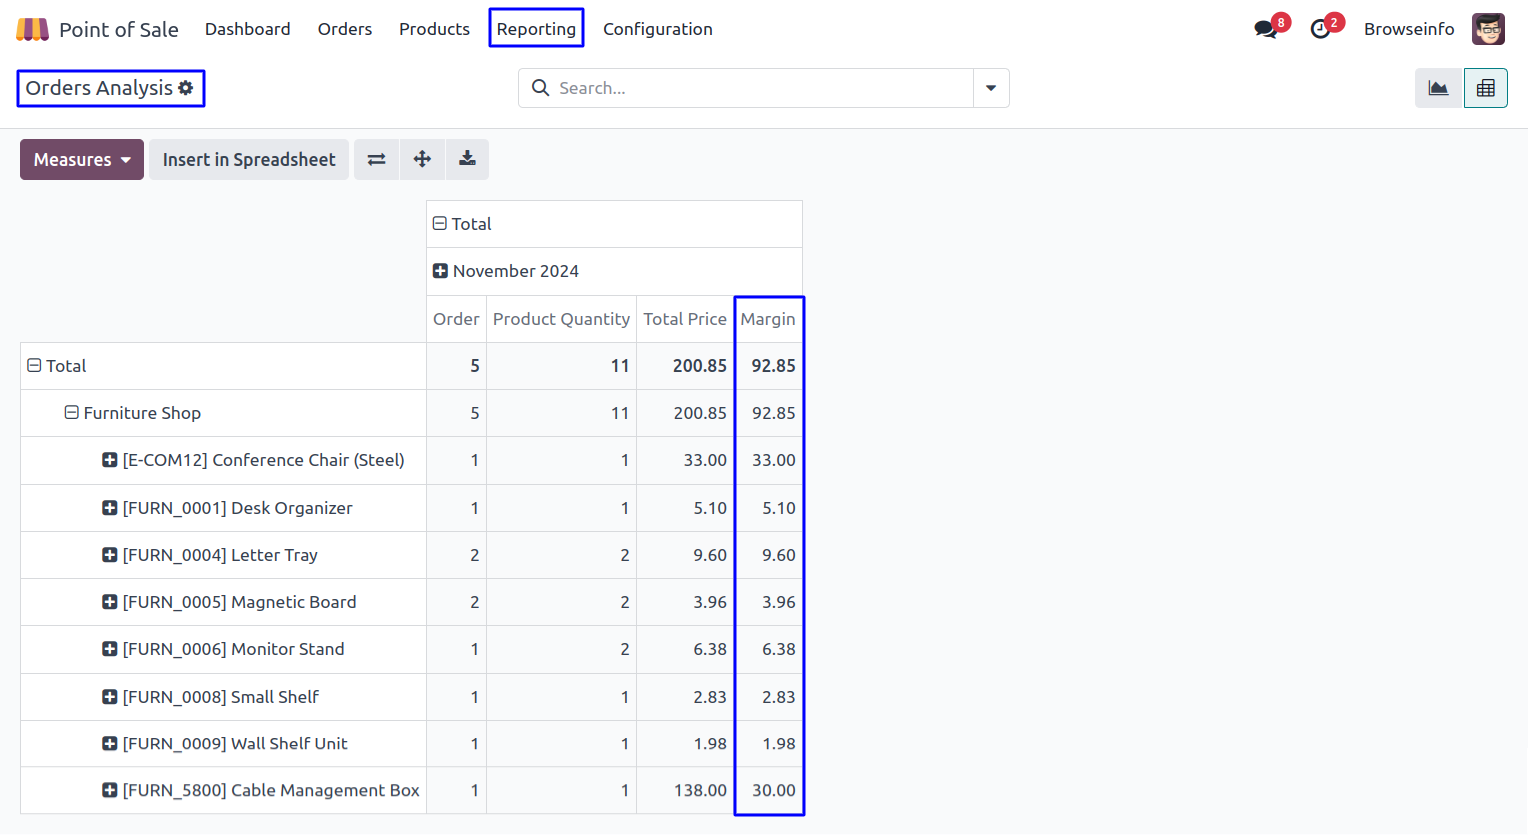Screen dimensions: 1528x835
Task: Open the Measures dropdown
Action: [x=82, y=160]
